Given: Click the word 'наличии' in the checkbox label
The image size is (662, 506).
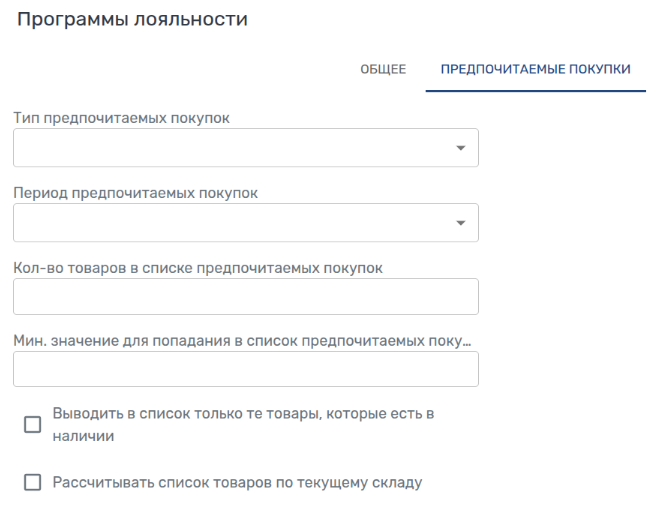Looking at the screenshot, I should pos(82,436).
